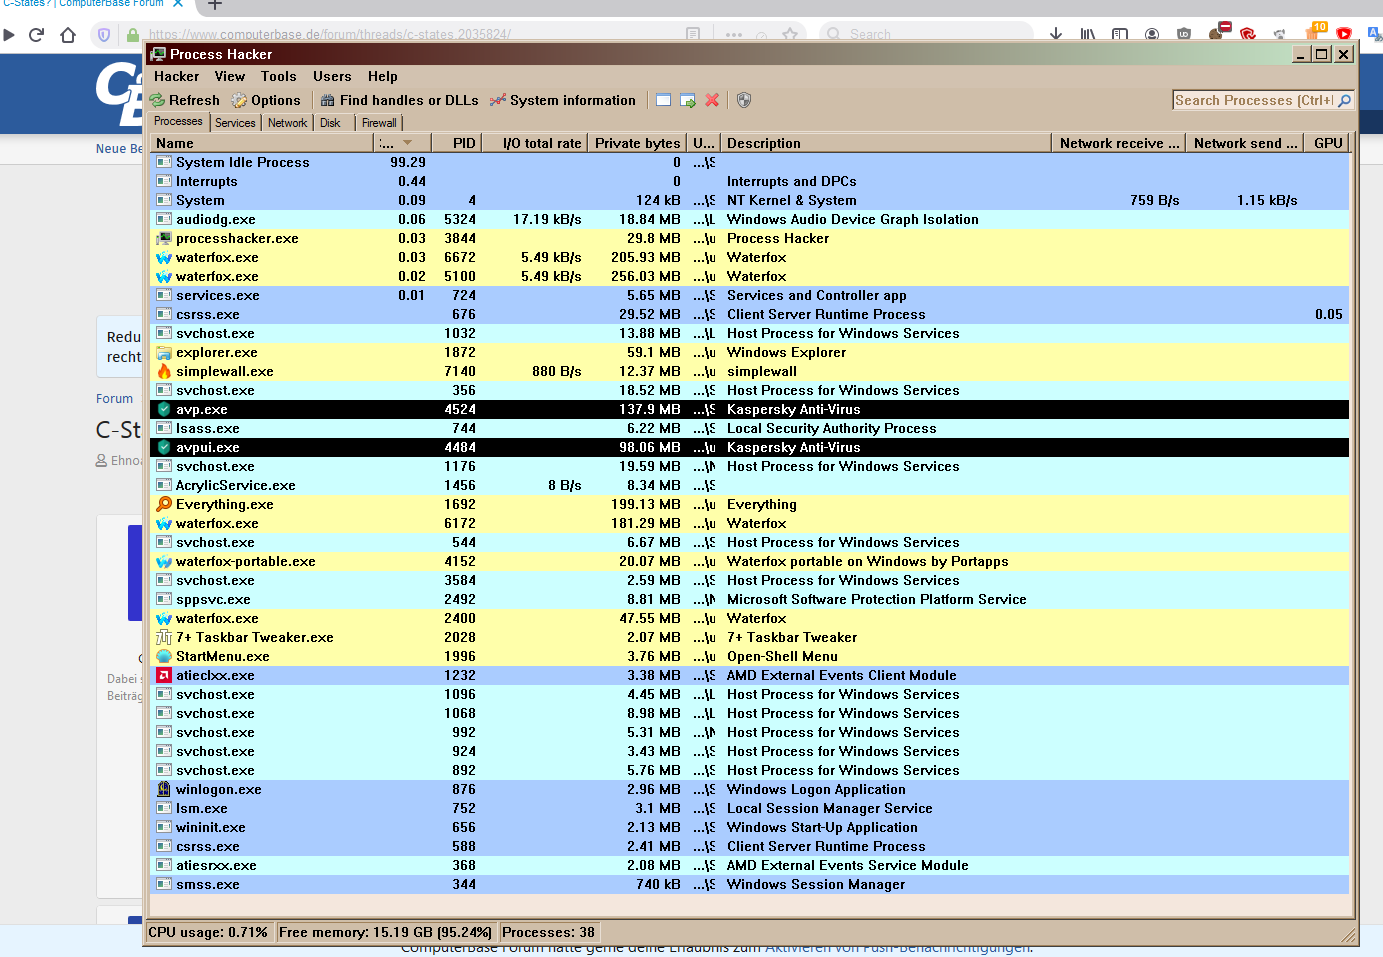Select the Interrupts row
This screenshot has width=1383, height=957.
(749, 181)
